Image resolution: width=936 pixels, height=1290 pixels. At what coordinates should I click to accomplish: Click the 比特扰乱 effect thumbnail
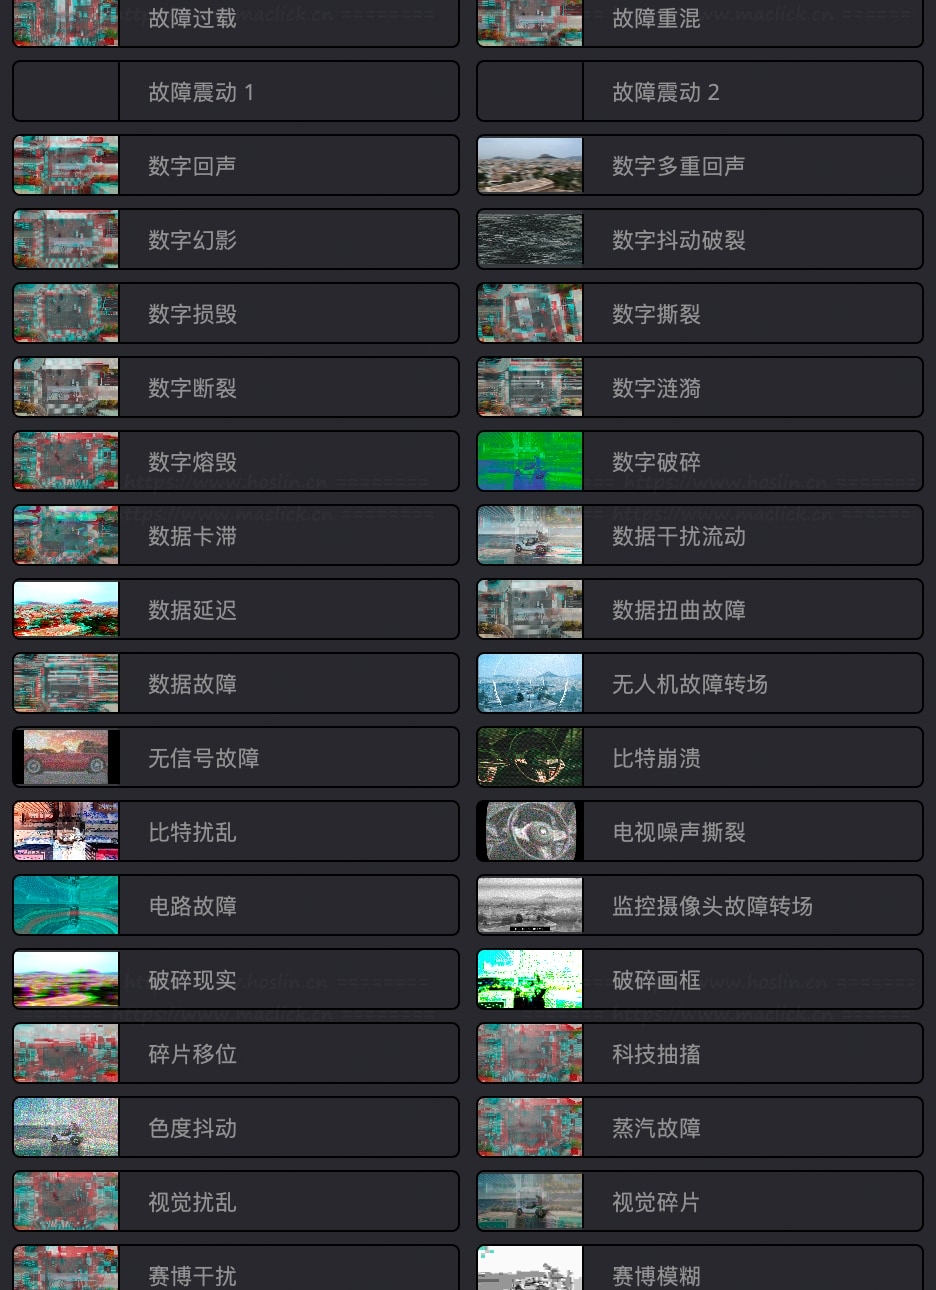coord(66,831)
